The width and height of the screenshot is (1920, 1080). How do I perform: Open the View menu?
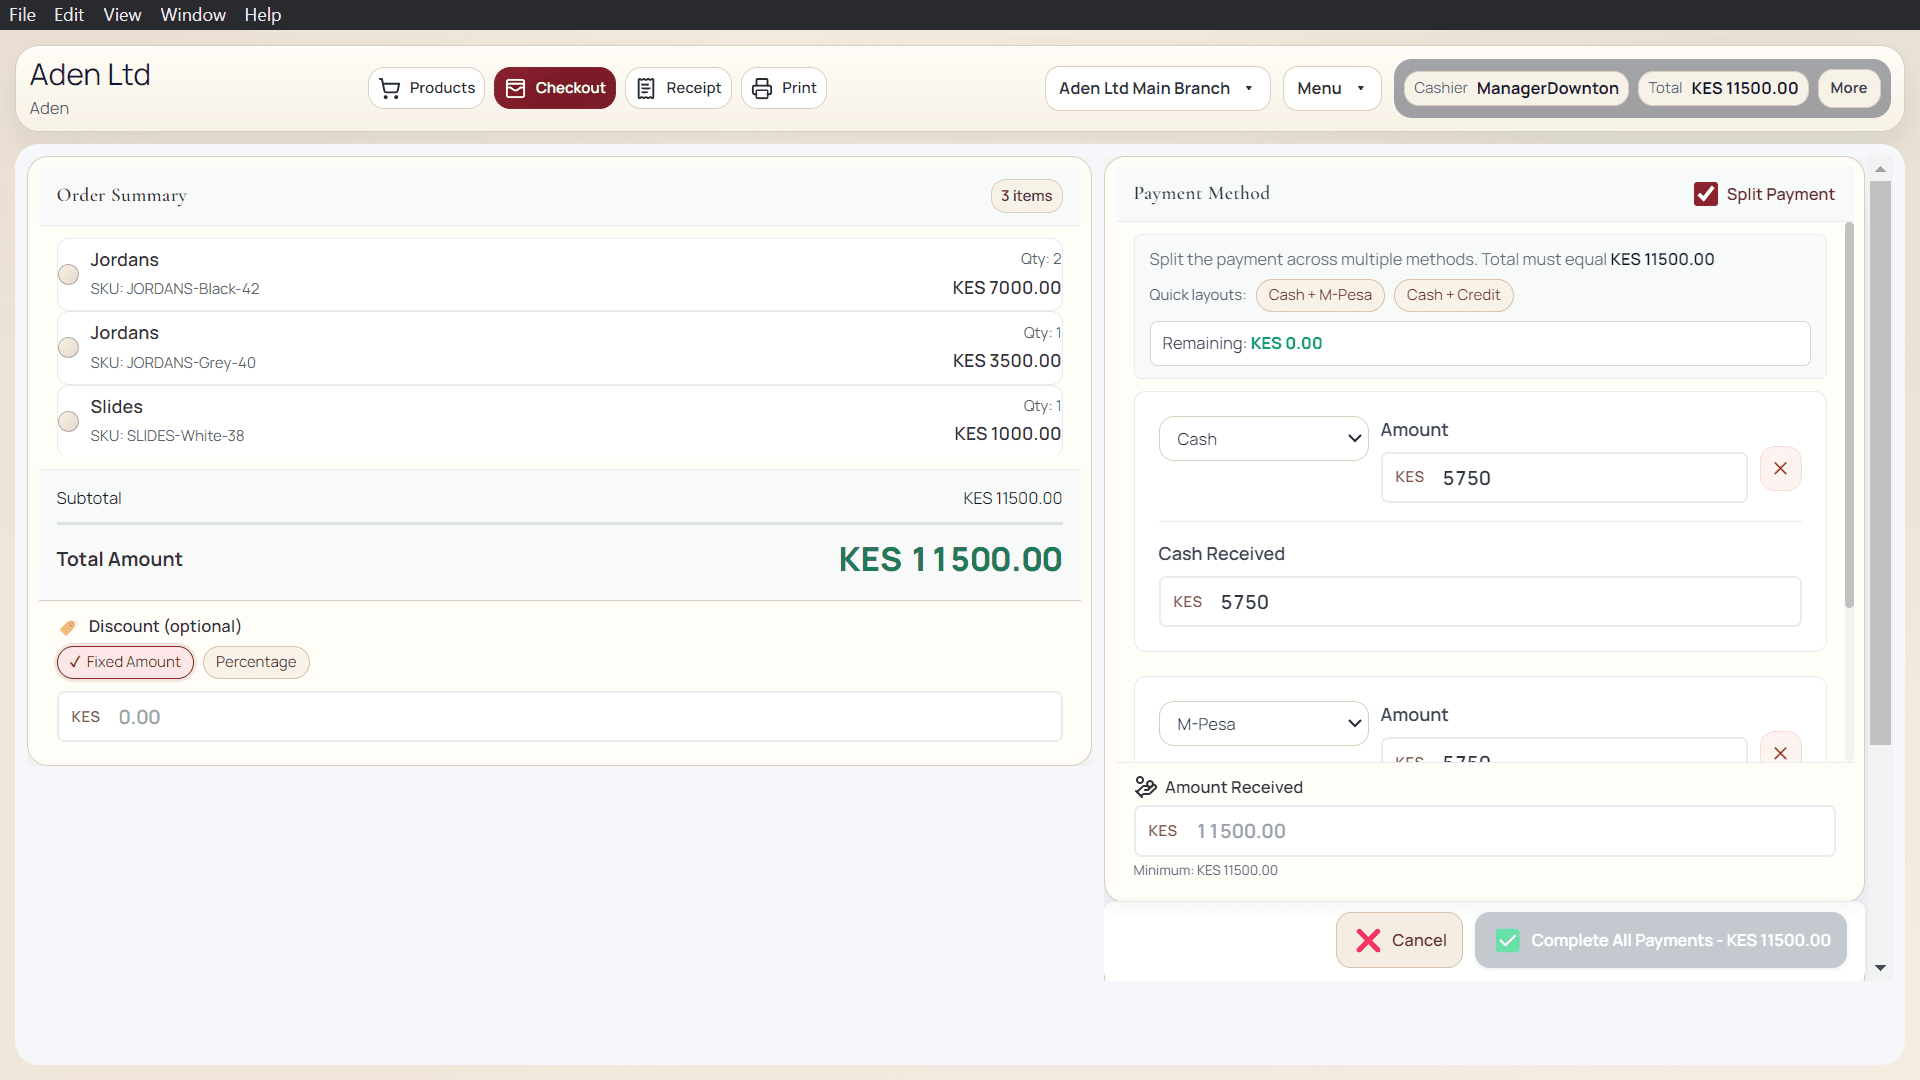(122, 15)
